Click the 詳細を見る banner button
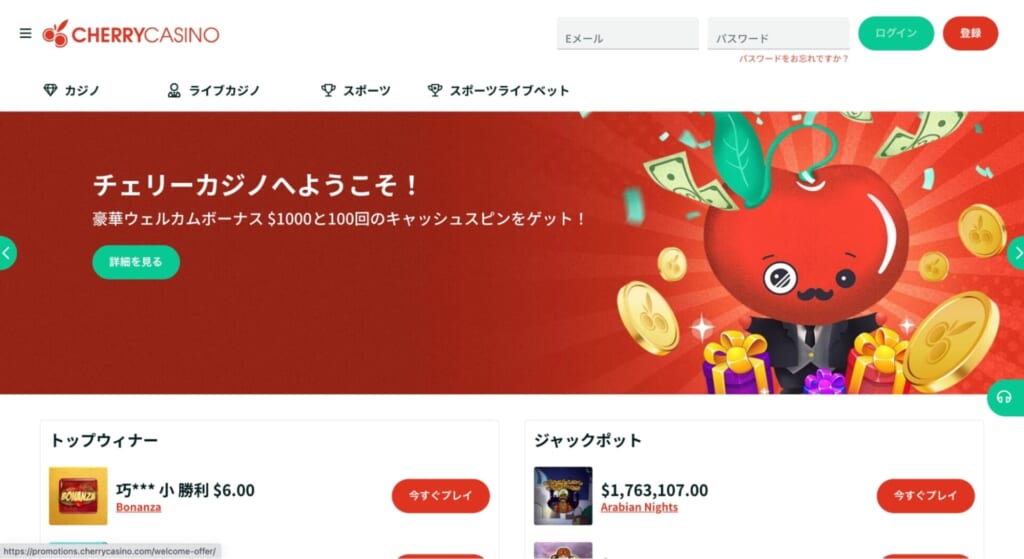 click(x=136, y=262)
